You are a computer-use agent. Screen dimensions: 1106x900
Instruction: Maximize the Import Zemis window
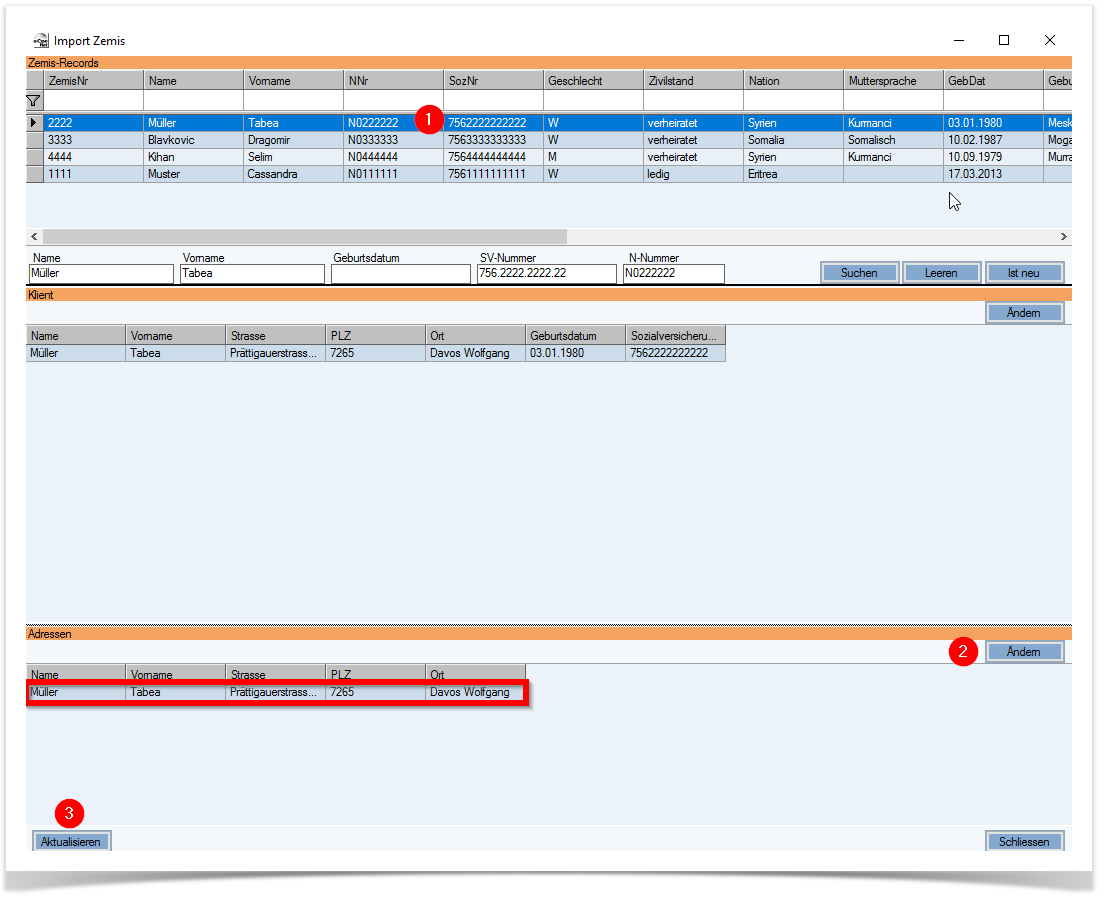[x=1004, y=40]
